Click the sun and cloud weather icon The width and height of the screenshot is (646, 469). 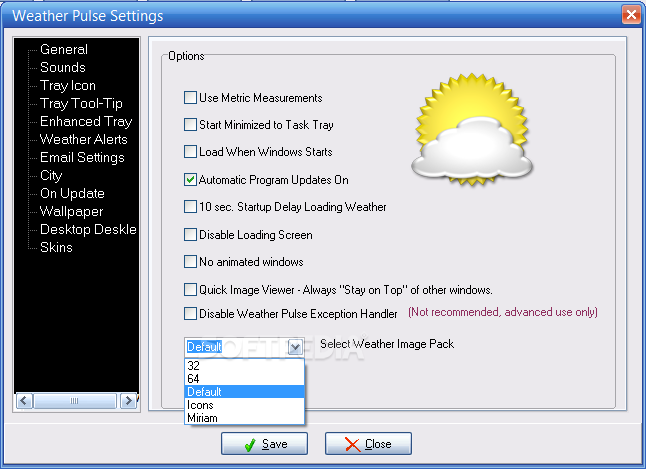[x=472, y=129]
